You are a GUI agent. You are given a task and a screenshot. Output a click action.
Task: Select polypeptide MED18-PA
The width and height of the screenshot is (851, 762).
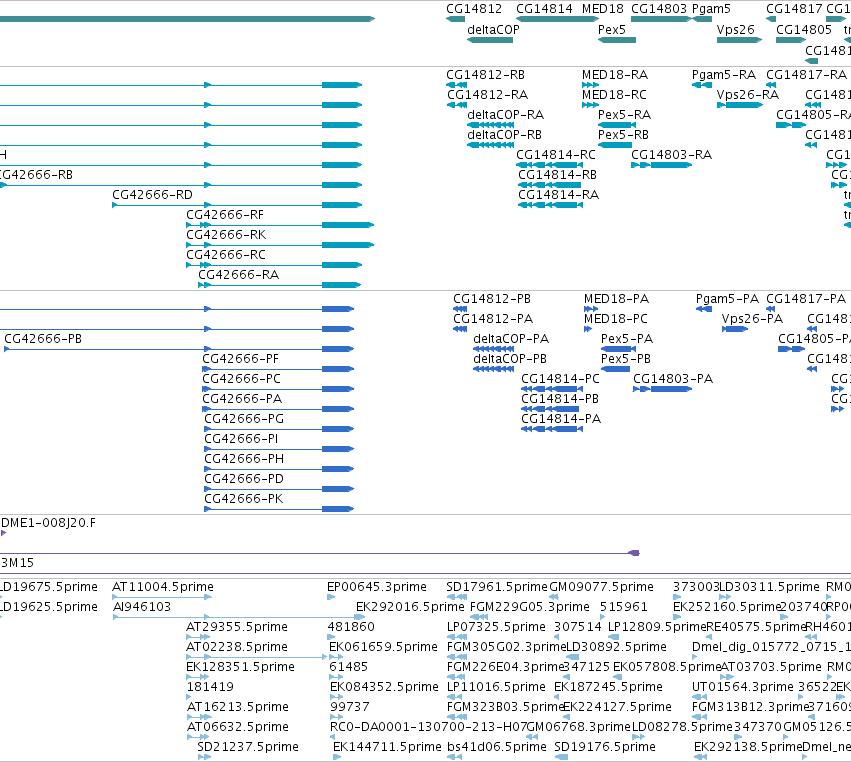coord(616,299)
